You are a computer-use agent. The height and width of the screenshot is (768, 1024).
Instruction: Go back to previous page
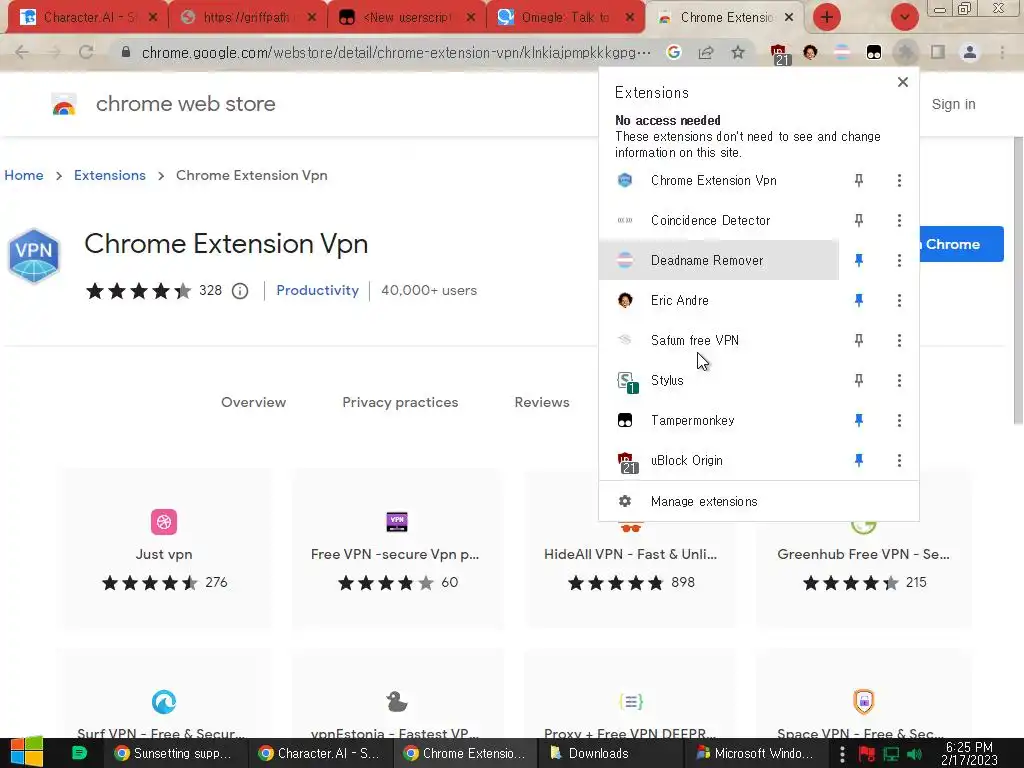pyautogui.click(x=22, y=52)
